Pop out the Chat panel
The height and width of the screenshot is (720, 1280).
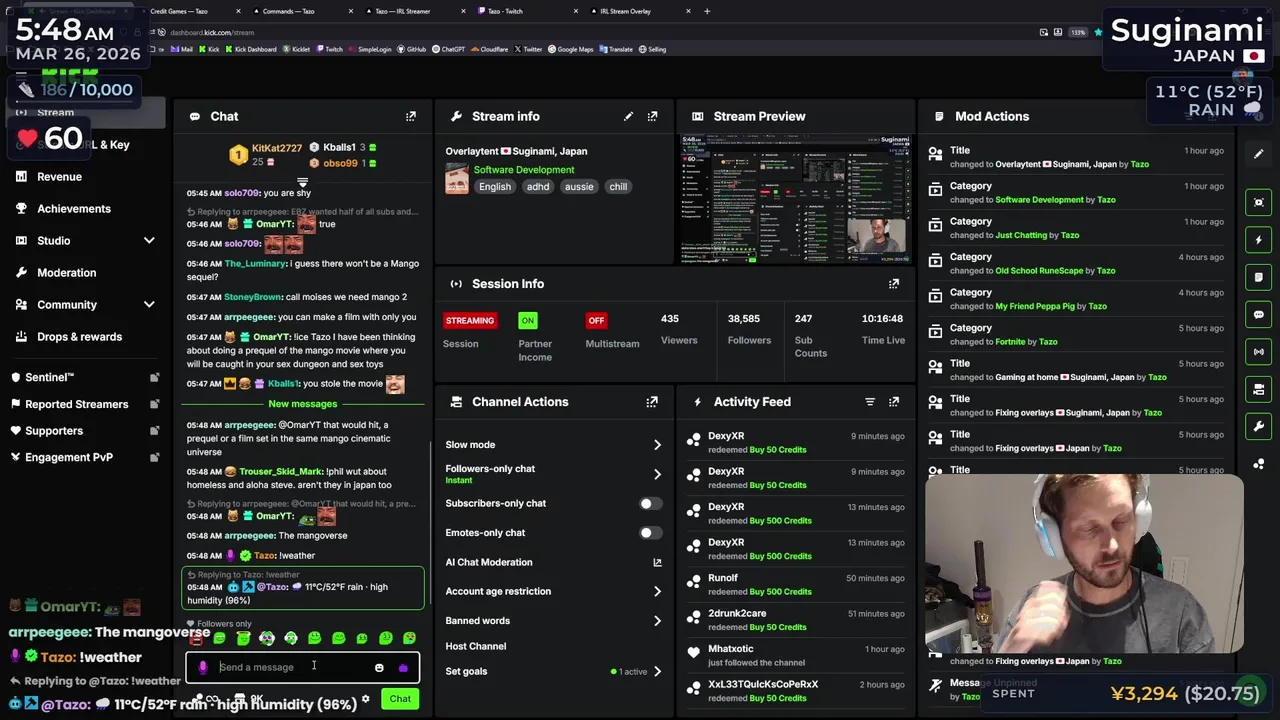coord(411,117)
